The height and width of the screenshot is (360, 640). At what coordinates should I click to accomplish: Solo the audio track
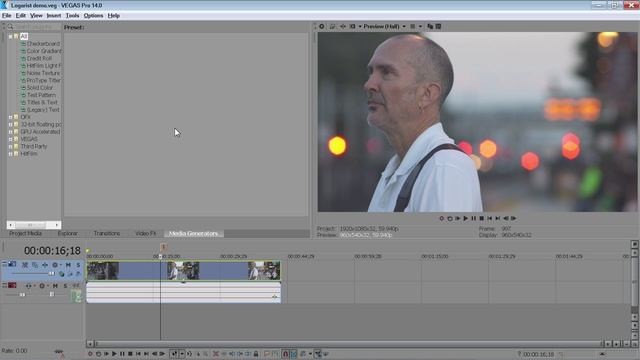click(65, 286)
